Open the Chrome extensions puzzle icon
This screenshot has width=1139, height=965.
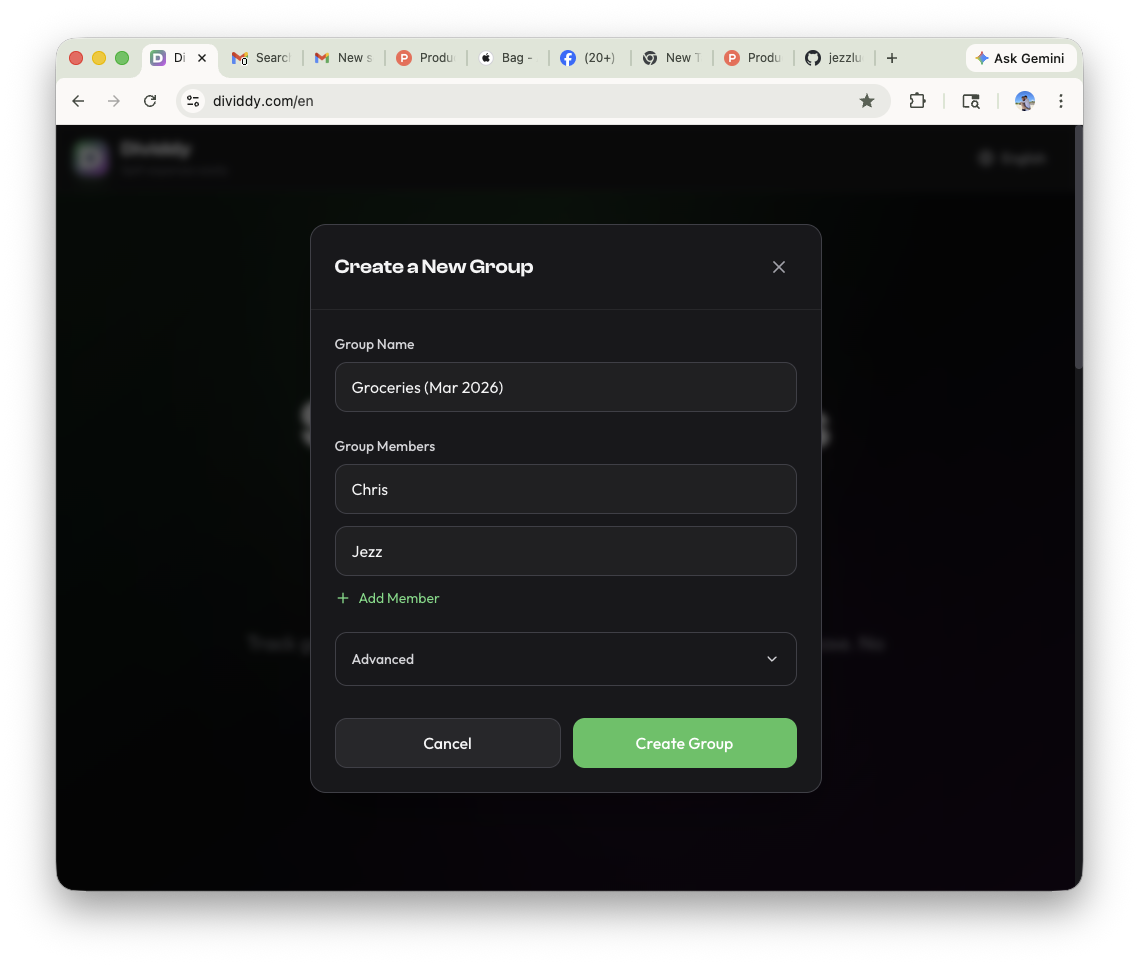pyautogui.click(x=917, y=101)
